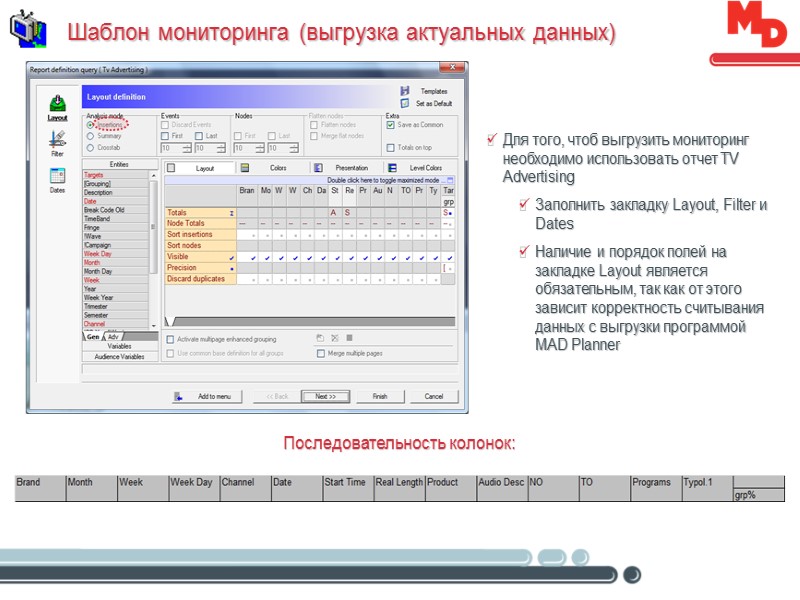Click the crossed icon above Merge multiple pages

(335, 338)
